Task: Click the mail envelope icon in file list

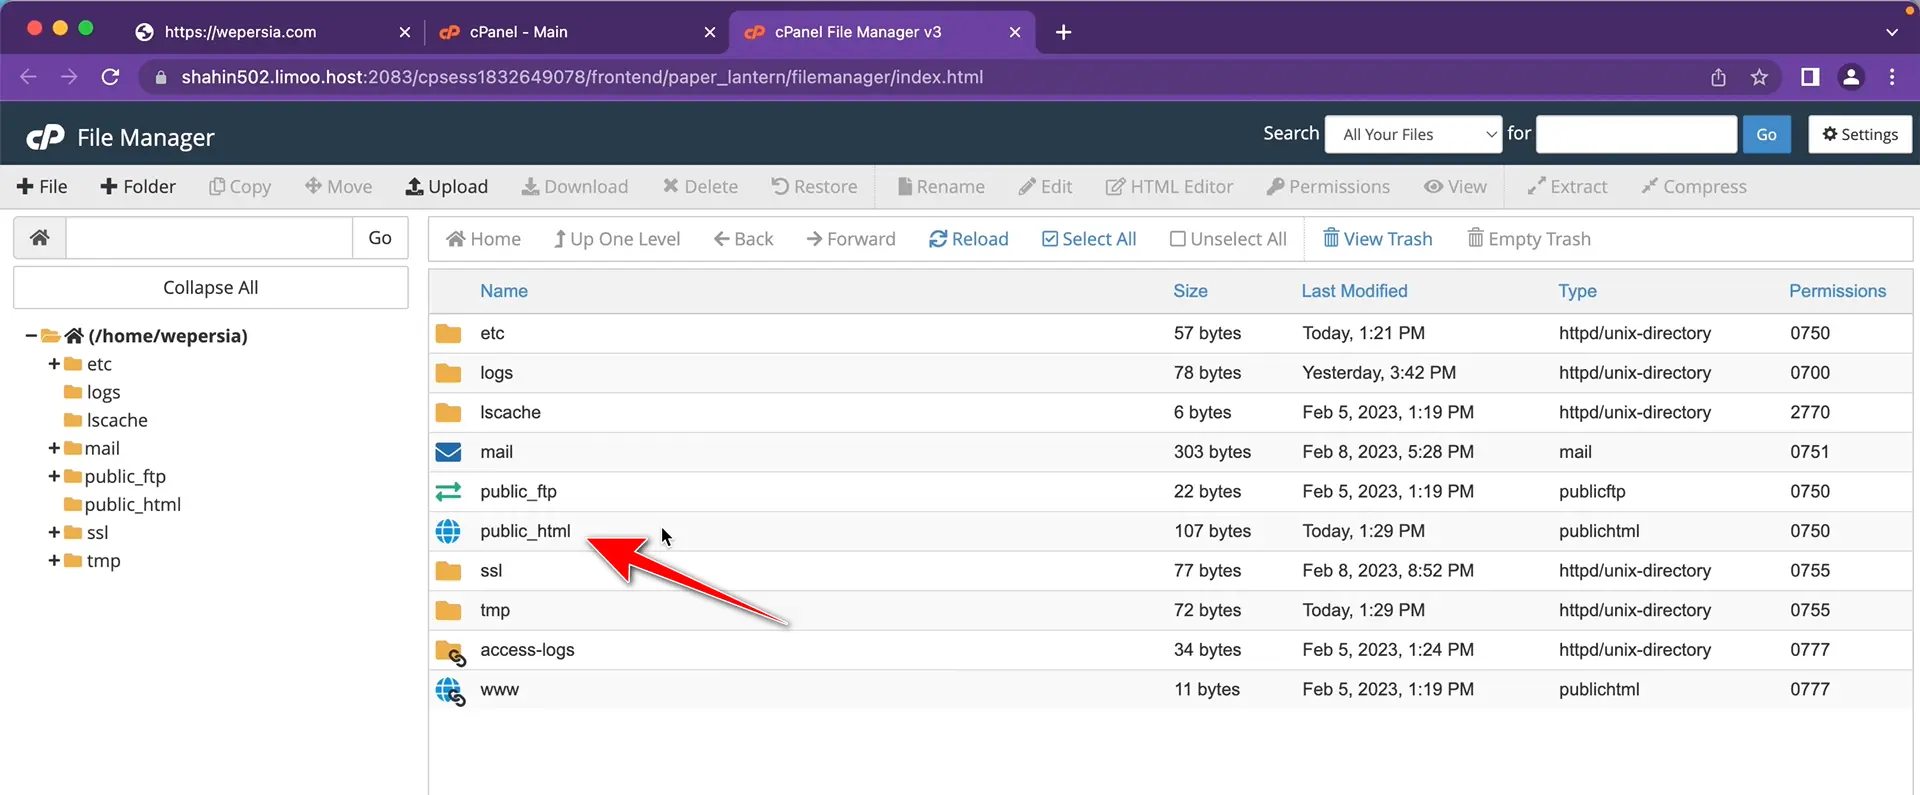Action: [x=448, y=452]
